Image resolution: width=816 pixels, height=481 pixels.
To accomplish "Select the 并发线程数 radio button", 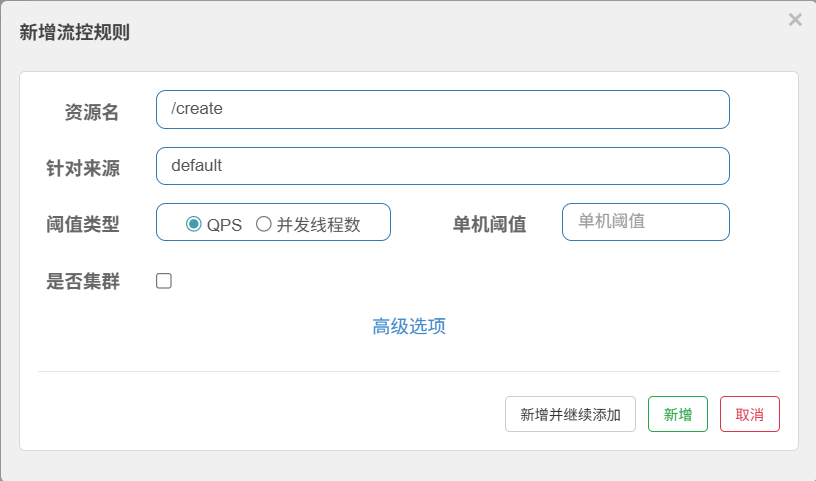I will tap(264, 224).
